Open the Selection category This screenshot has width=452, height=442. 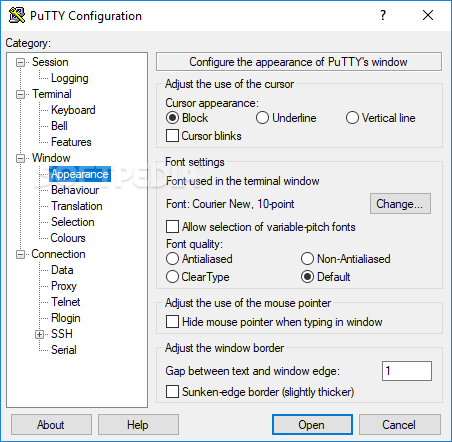73,222
